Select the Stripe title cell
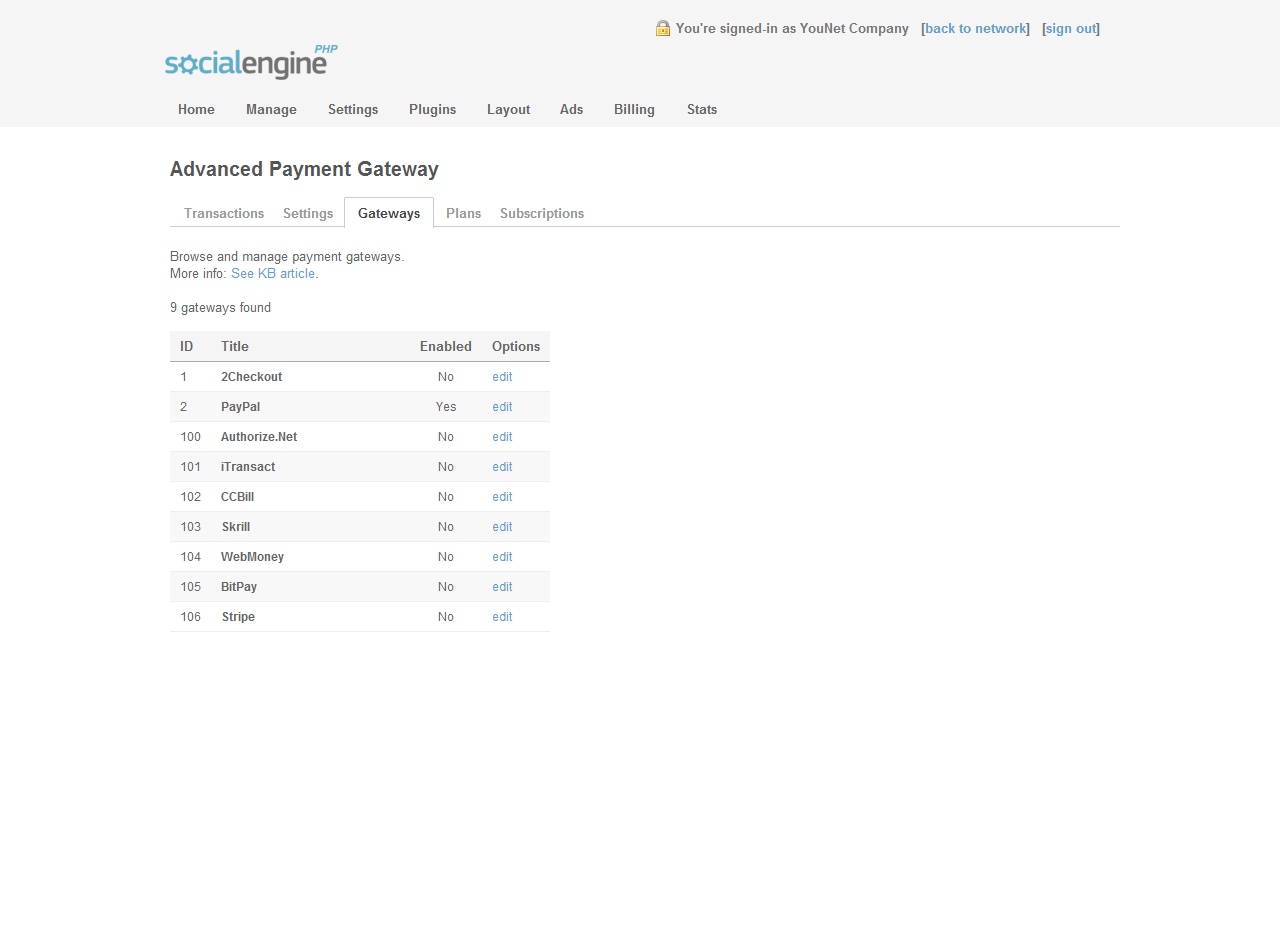 (x=238, y=617)
